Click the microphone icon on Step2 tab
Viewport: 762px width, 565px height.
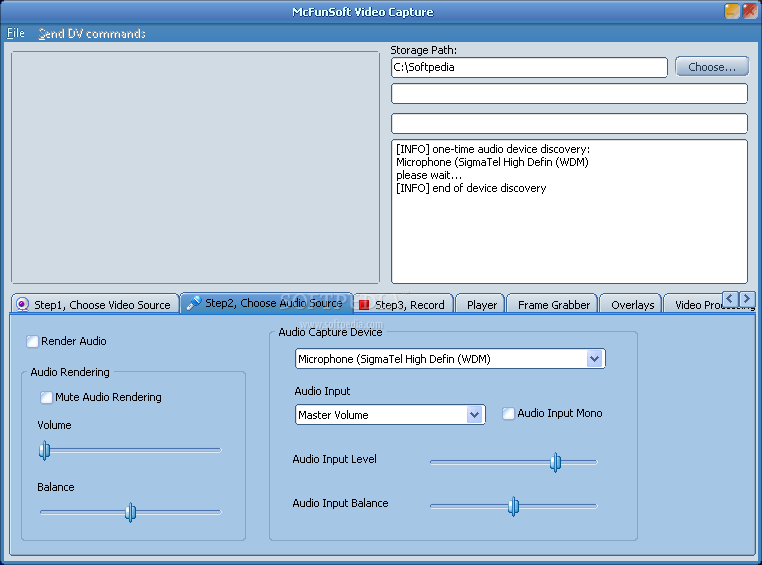click(193, 303)
